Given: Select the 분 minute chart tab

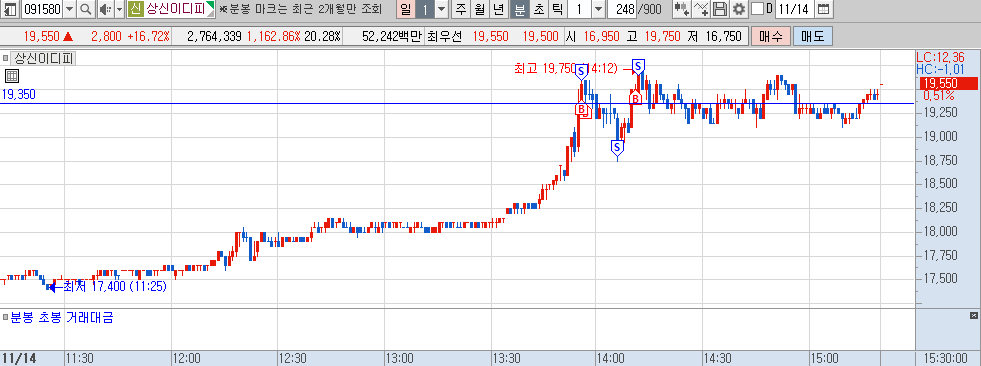Looking at the screenshot, I should [x=519, y=9].
